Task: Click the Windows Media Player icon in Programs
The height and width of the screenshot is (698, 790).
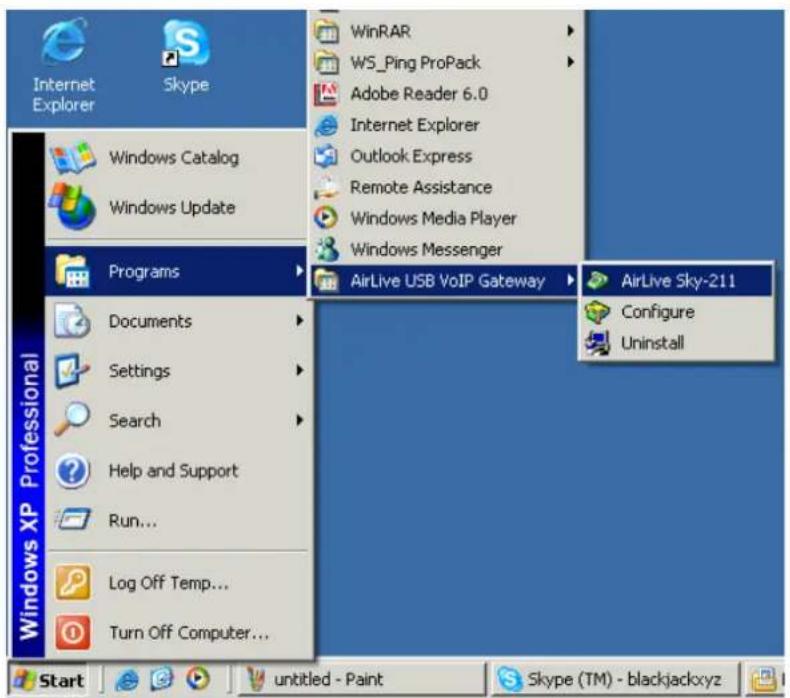Action: (x=326, y=218)
